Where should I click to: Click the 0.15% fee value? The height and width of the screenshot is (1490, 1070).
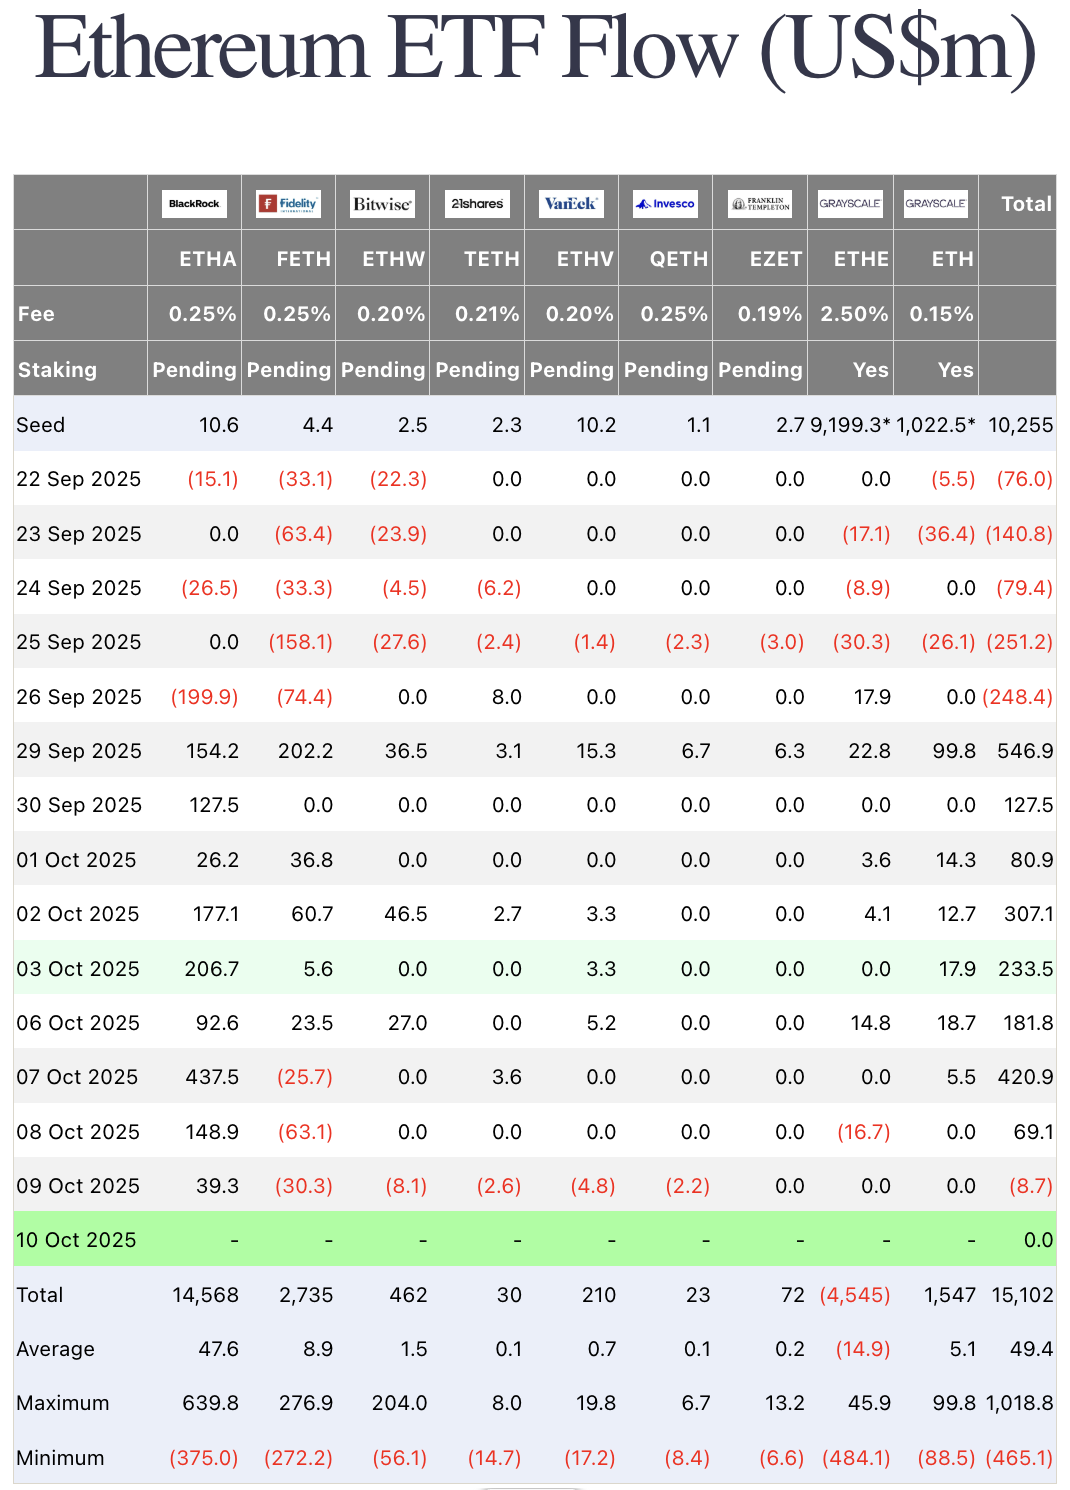pos(941,314)
